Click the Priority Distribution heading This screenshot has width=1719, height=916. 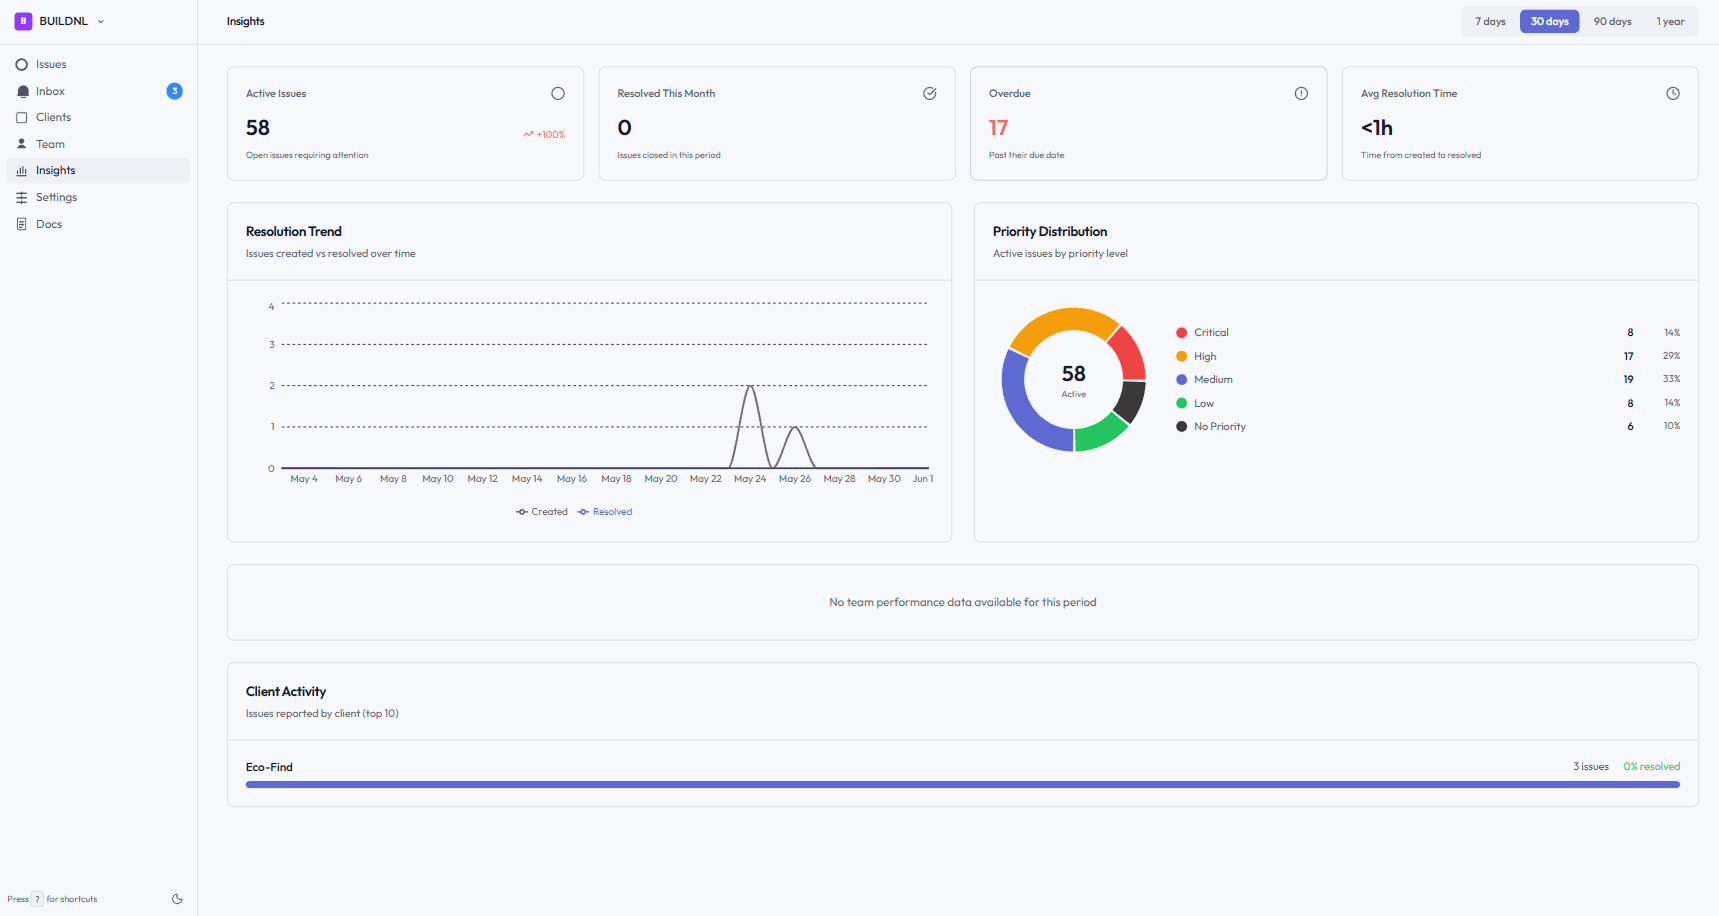(1050, 232)
